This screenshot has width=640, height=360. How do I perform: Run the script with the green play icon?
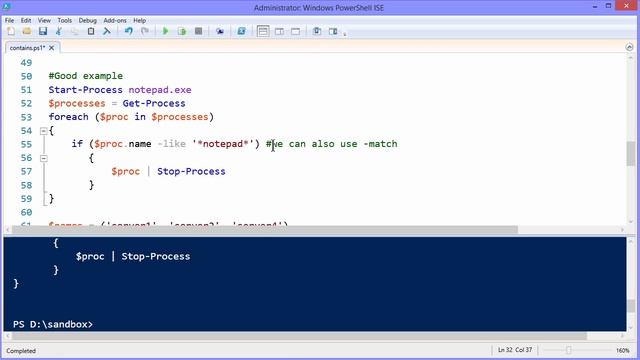[166, 31]
